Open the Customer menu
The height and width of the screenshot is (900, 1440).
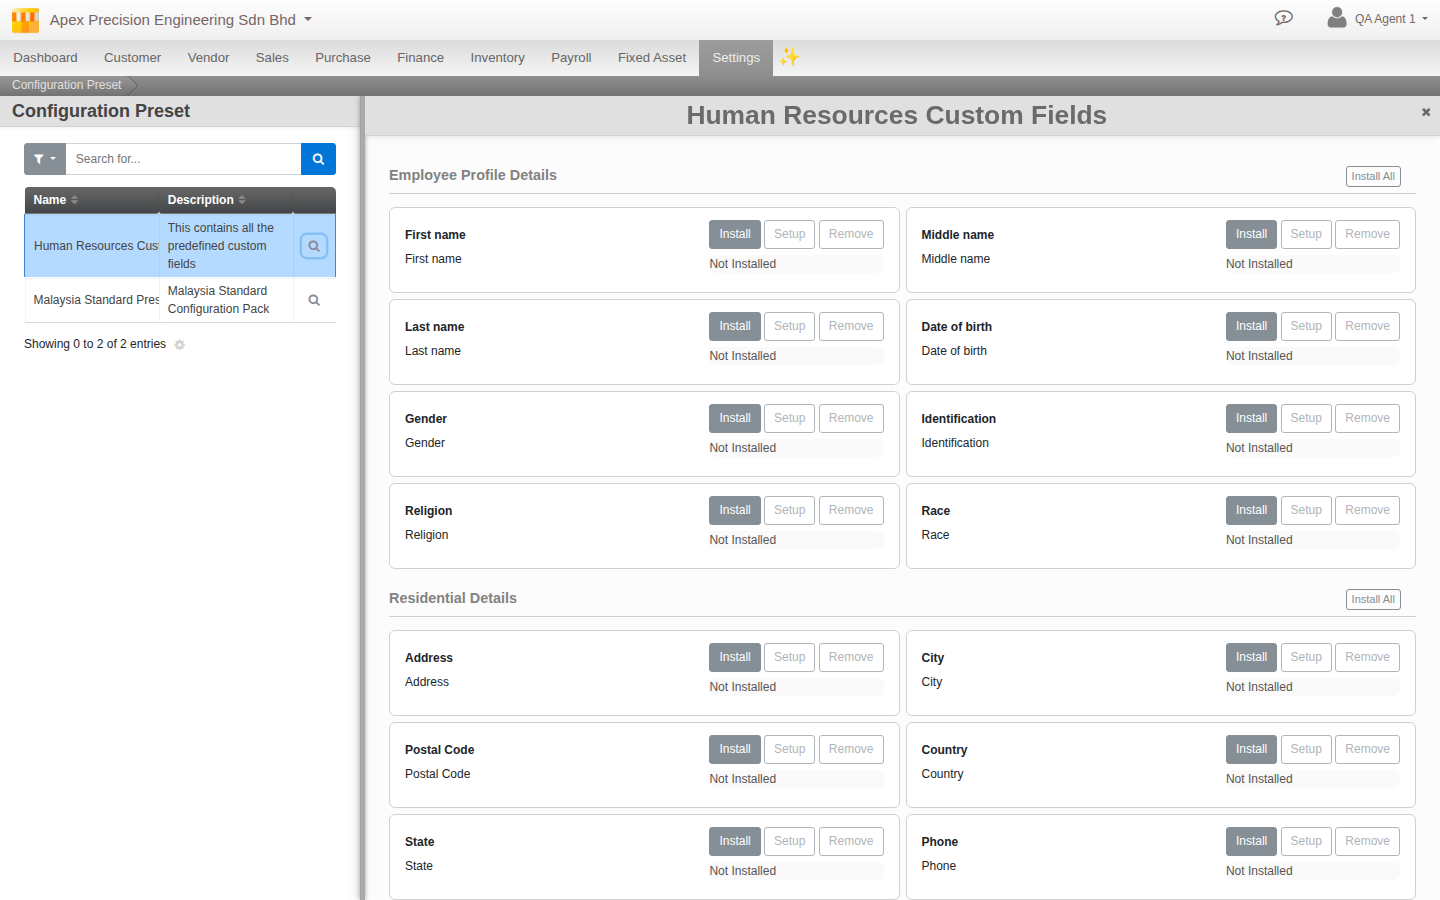[132, 58]
